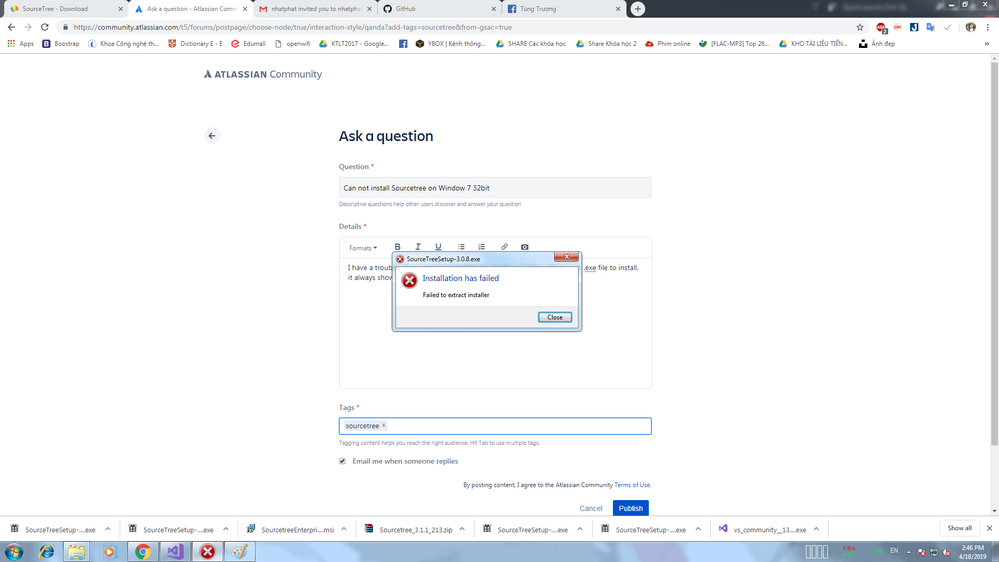Click Show all downloads
Screen dimensions: 999x562
coord(959,528)
